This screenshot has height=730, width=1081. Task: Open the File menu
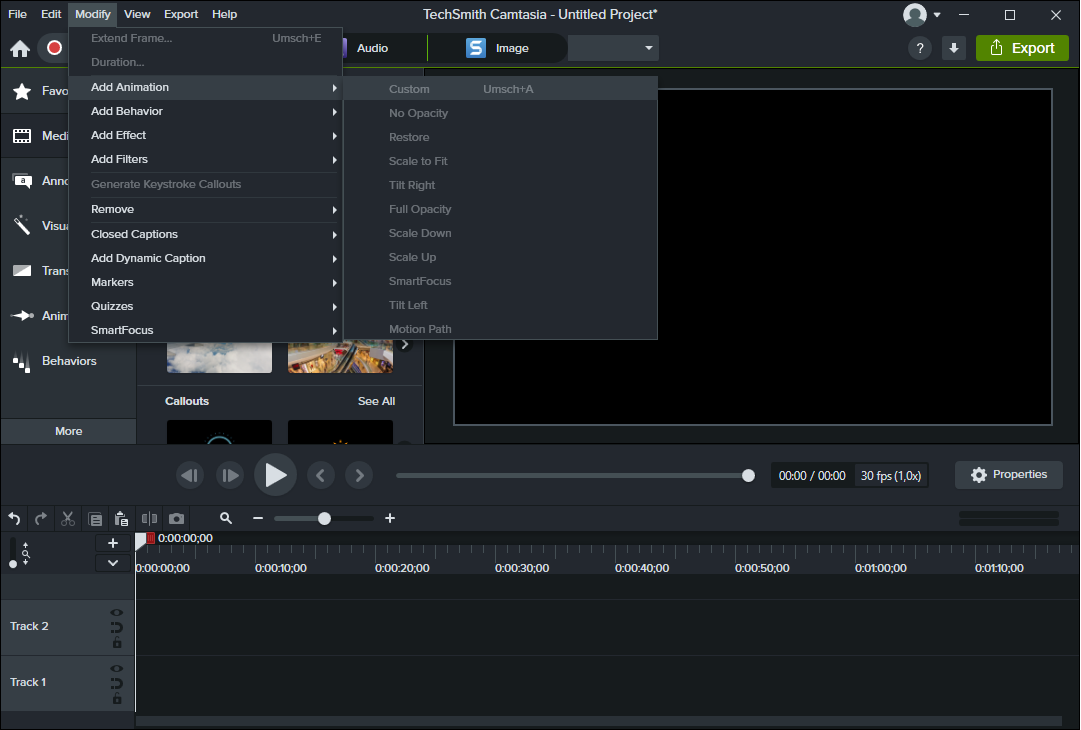point(18,14)
